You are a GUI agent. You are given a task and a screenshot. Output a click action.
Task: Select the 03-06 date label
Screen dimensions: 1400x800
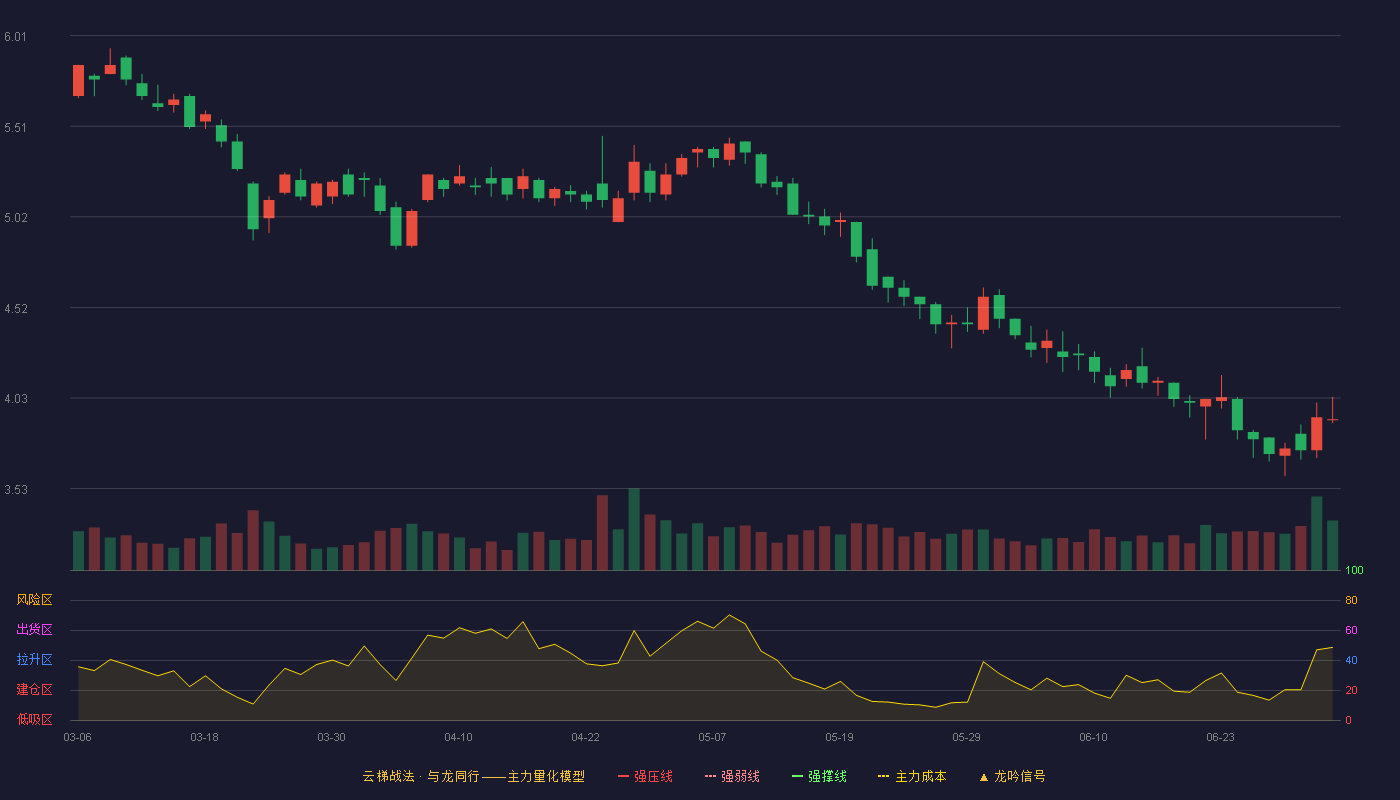pyautogui.click(x=78, y=737)
